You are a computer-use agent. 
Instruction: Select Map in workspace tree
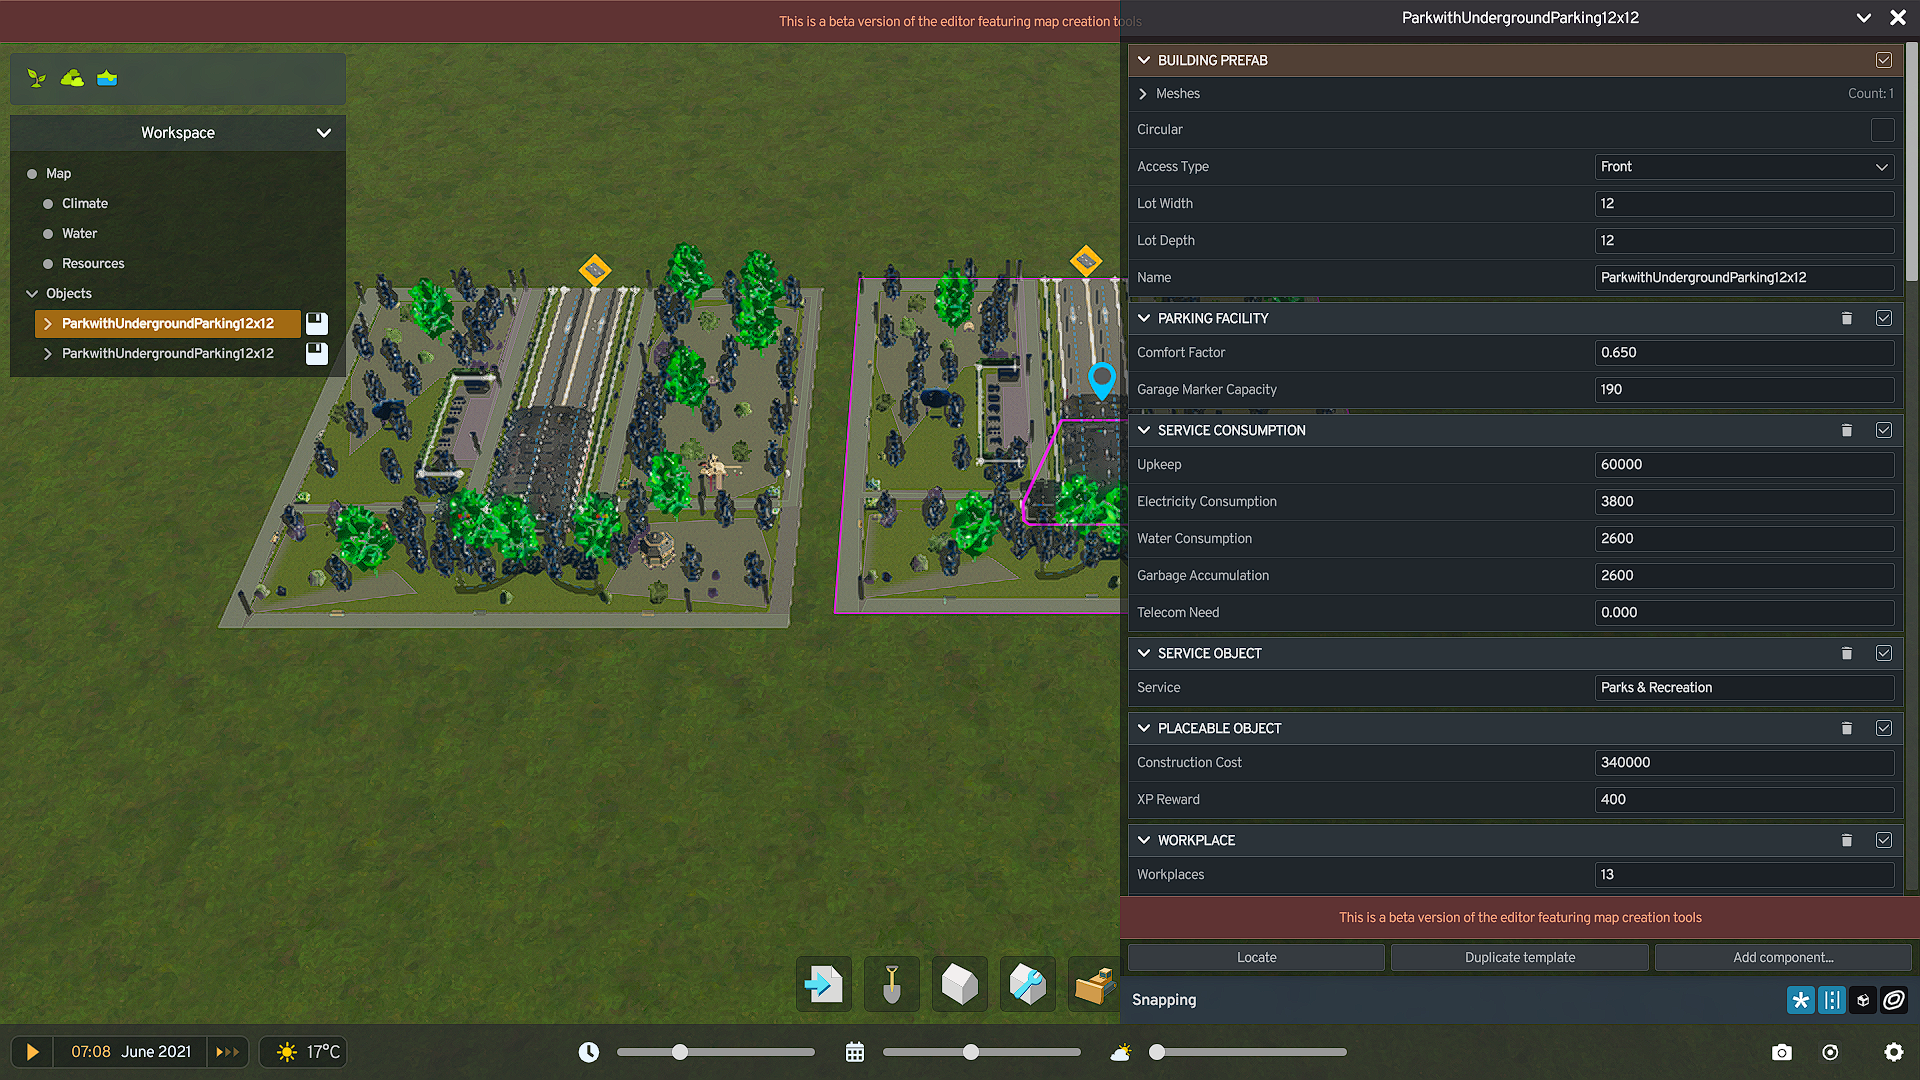(59, 173)
